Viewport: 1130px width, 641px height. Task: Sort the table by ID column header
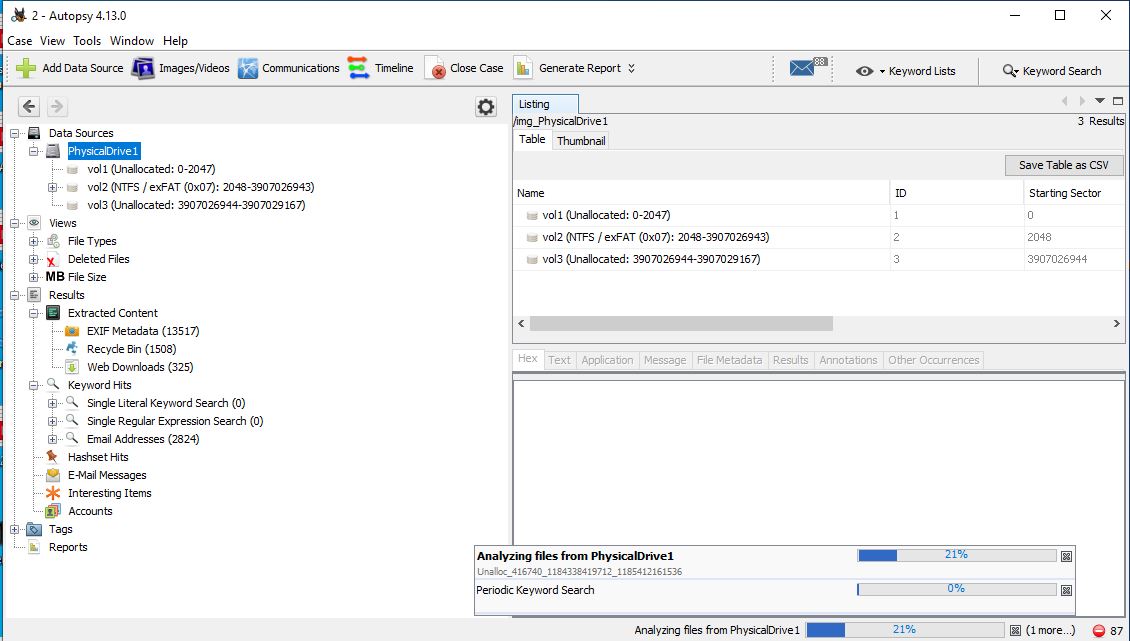[956, 193]
